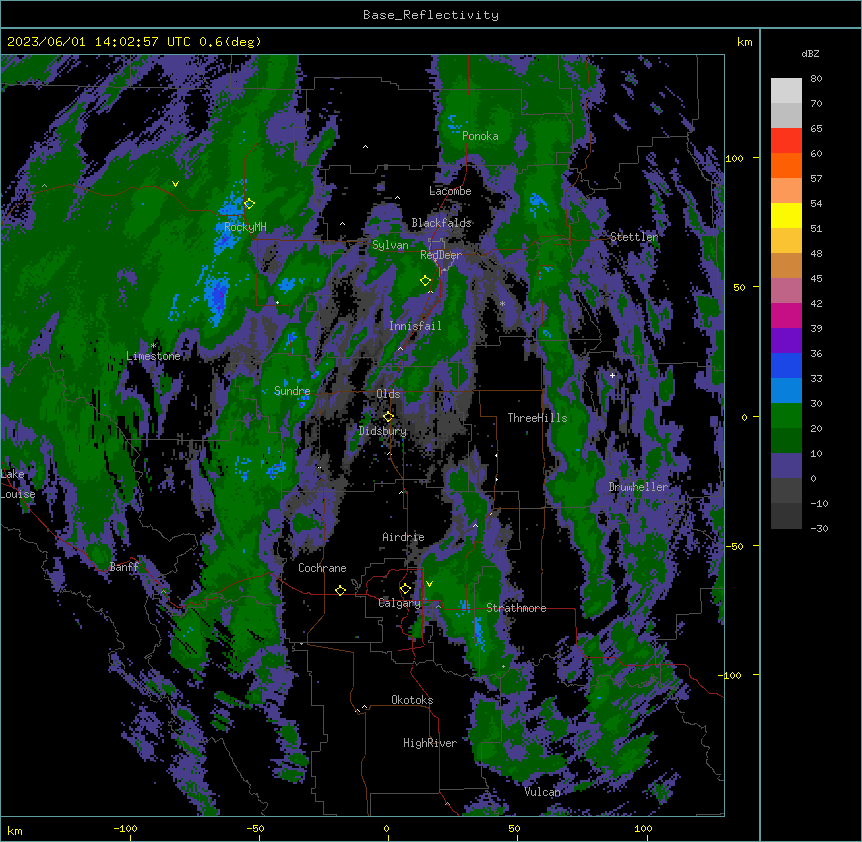Click the white 70-80 dBZ legend swatch

[786, 91]
